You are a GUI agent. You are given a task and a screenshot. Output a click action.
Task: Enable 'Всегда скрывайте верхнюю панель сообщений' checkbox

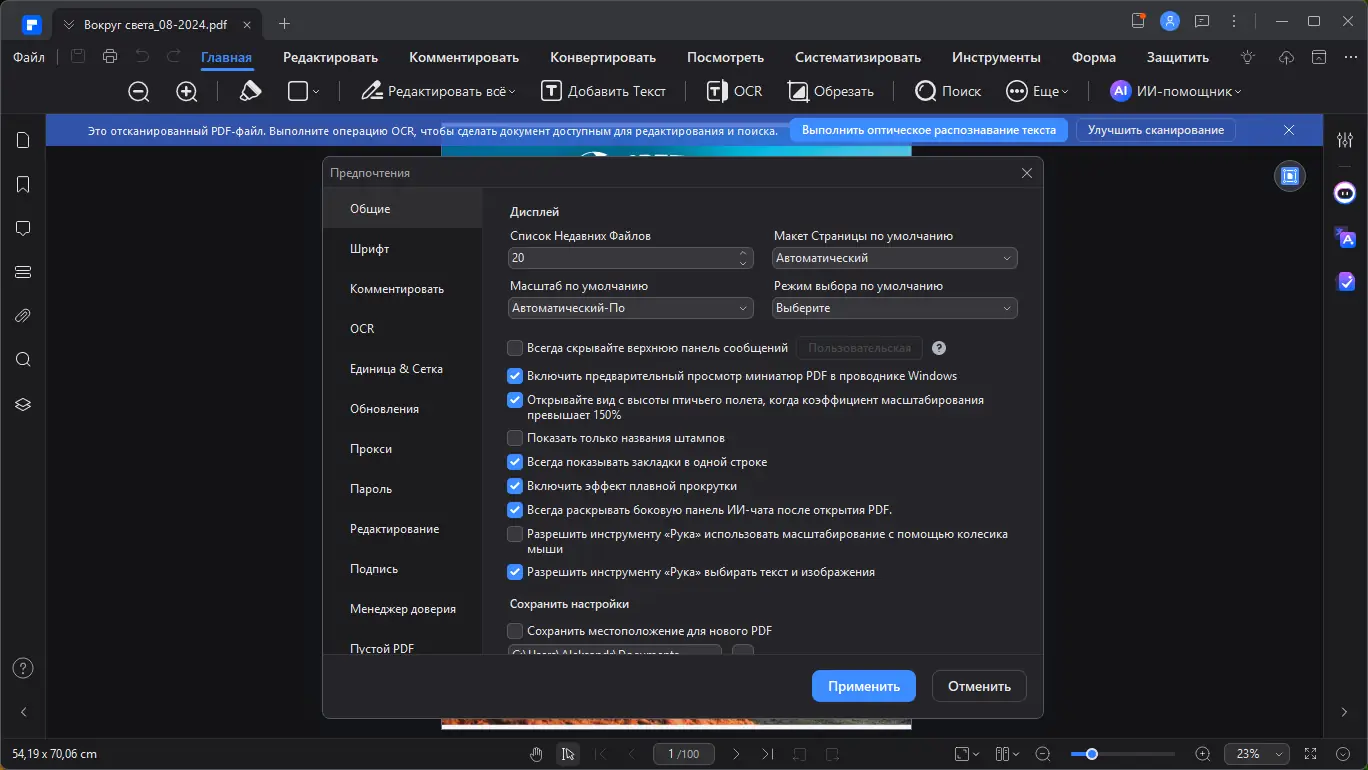pyautogui.click(x=515, y=348)
